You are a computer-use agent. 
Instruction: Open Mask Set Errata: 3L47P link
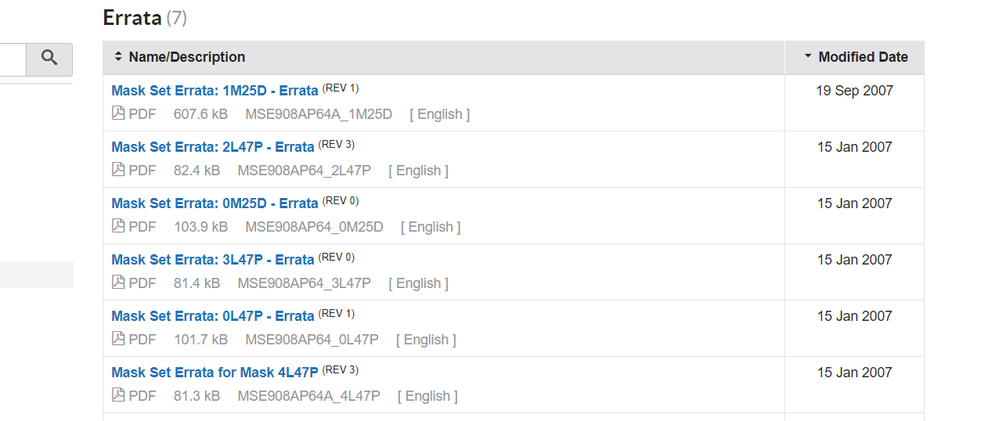click(212, 260)
